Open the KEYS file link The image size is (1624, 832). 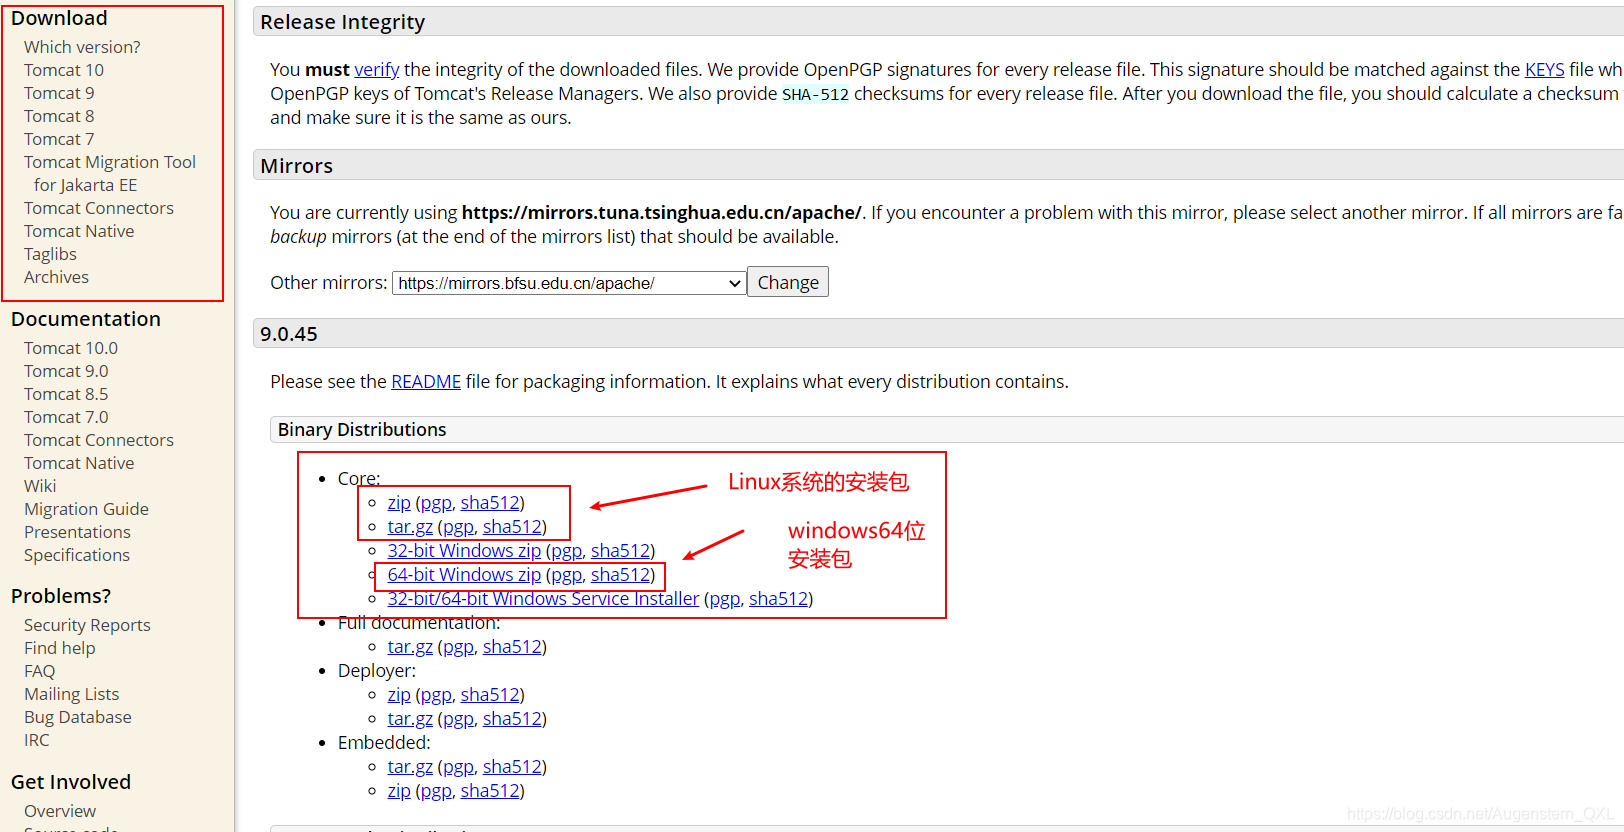click(1544, 69)
